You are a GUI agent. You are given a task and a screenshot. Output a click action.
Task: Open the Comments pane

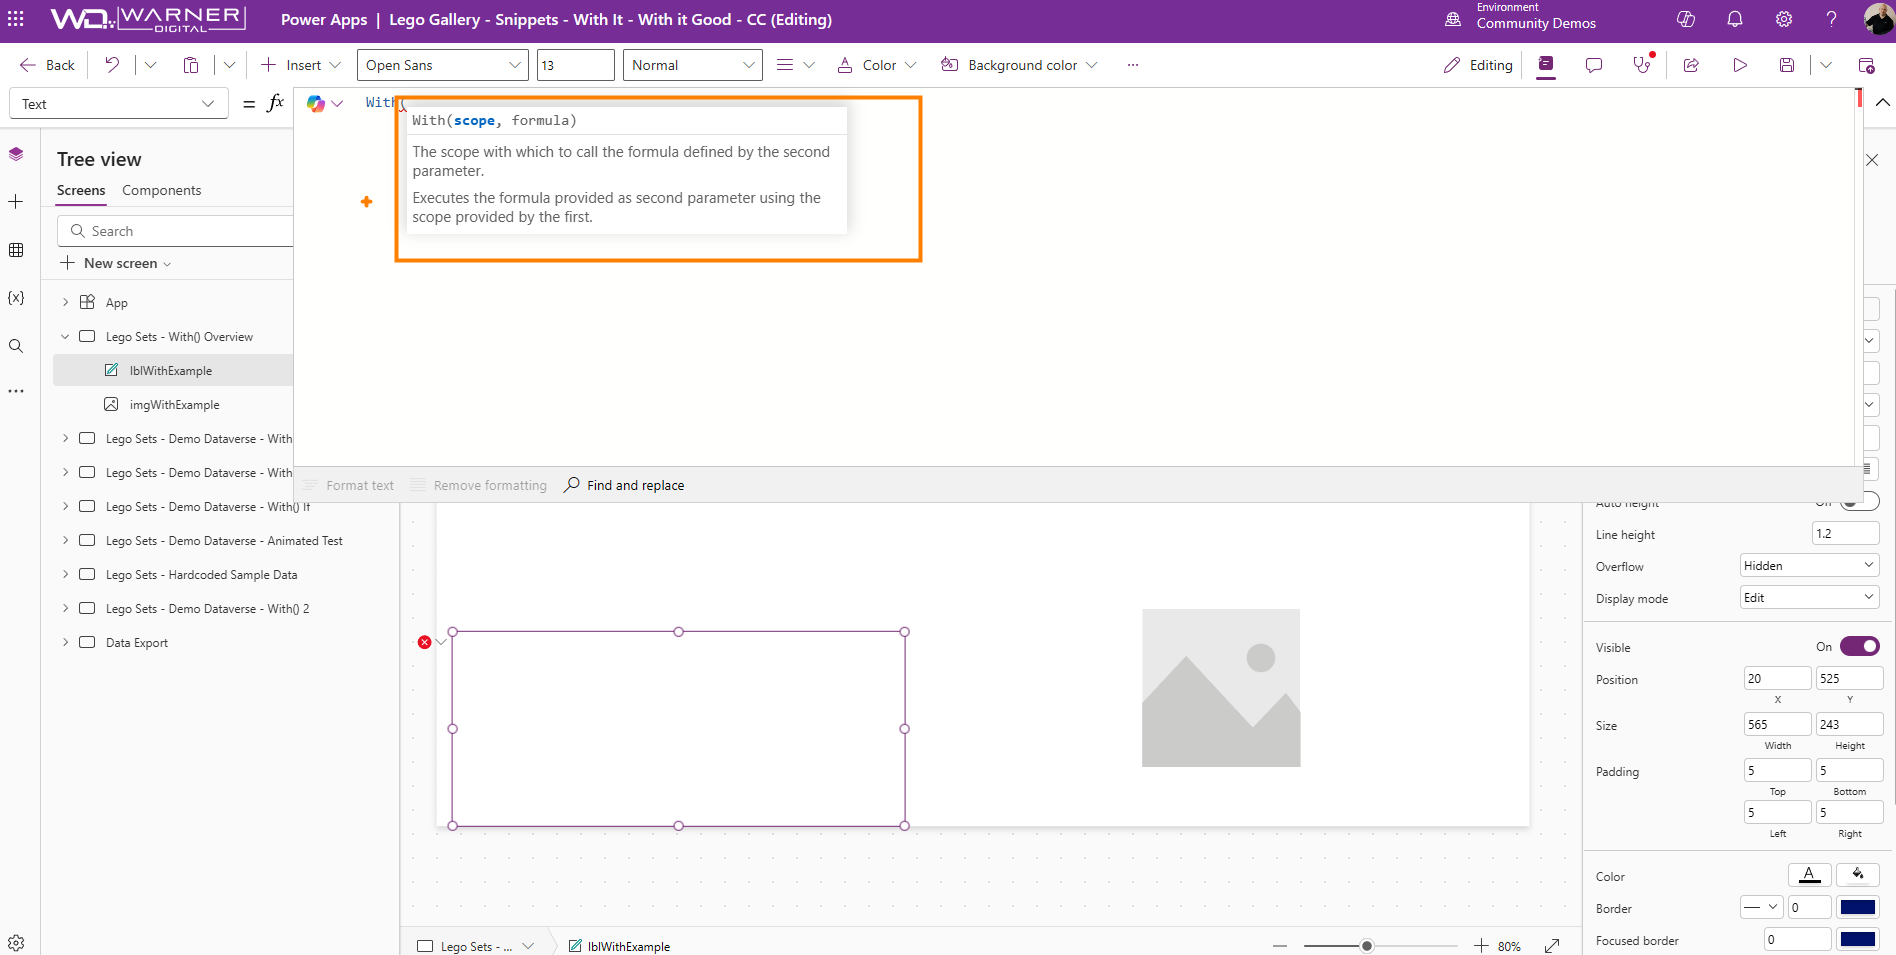click(x=1594, y=65)
